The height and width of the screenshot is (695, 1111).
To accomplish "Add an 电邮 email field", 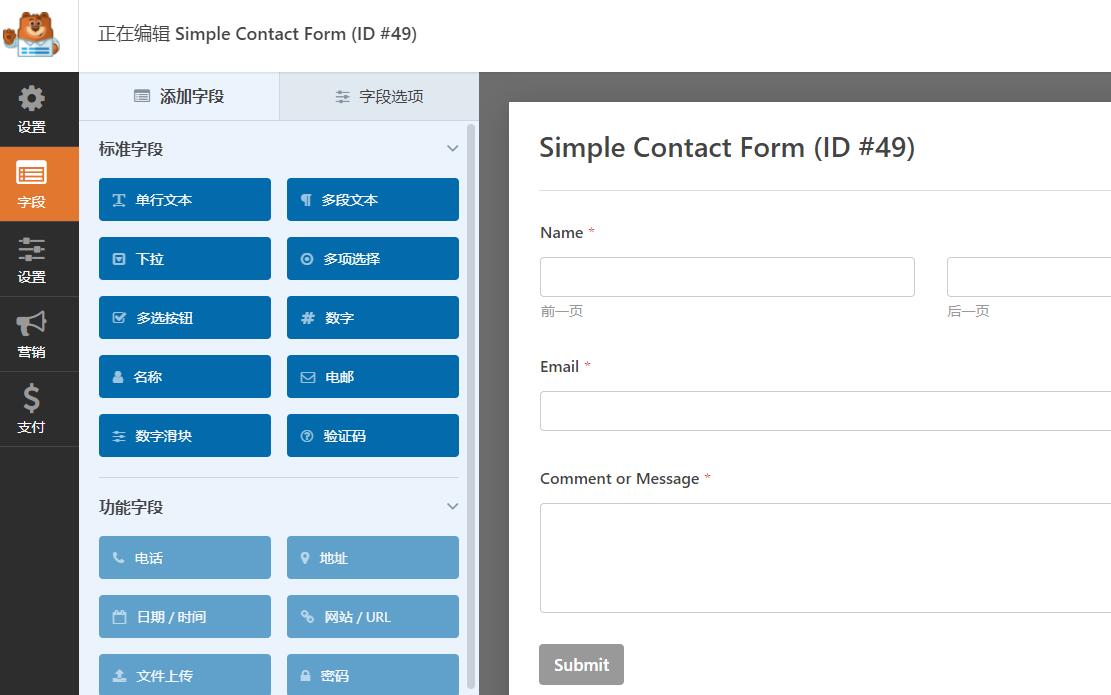I will coord(373,376).
